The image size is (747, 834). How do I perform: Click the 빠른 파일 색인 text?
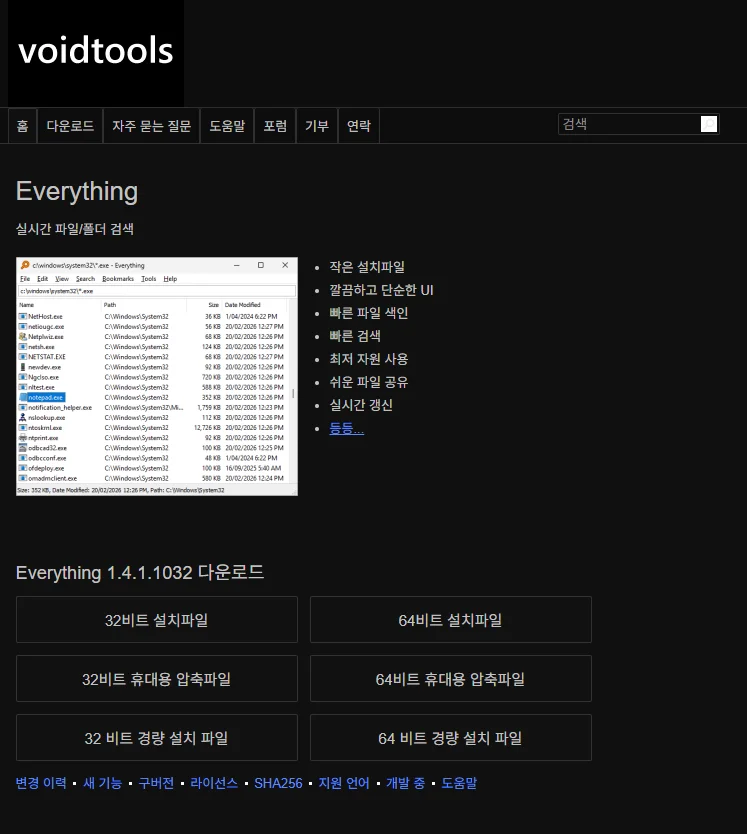(x=369, y=313)
